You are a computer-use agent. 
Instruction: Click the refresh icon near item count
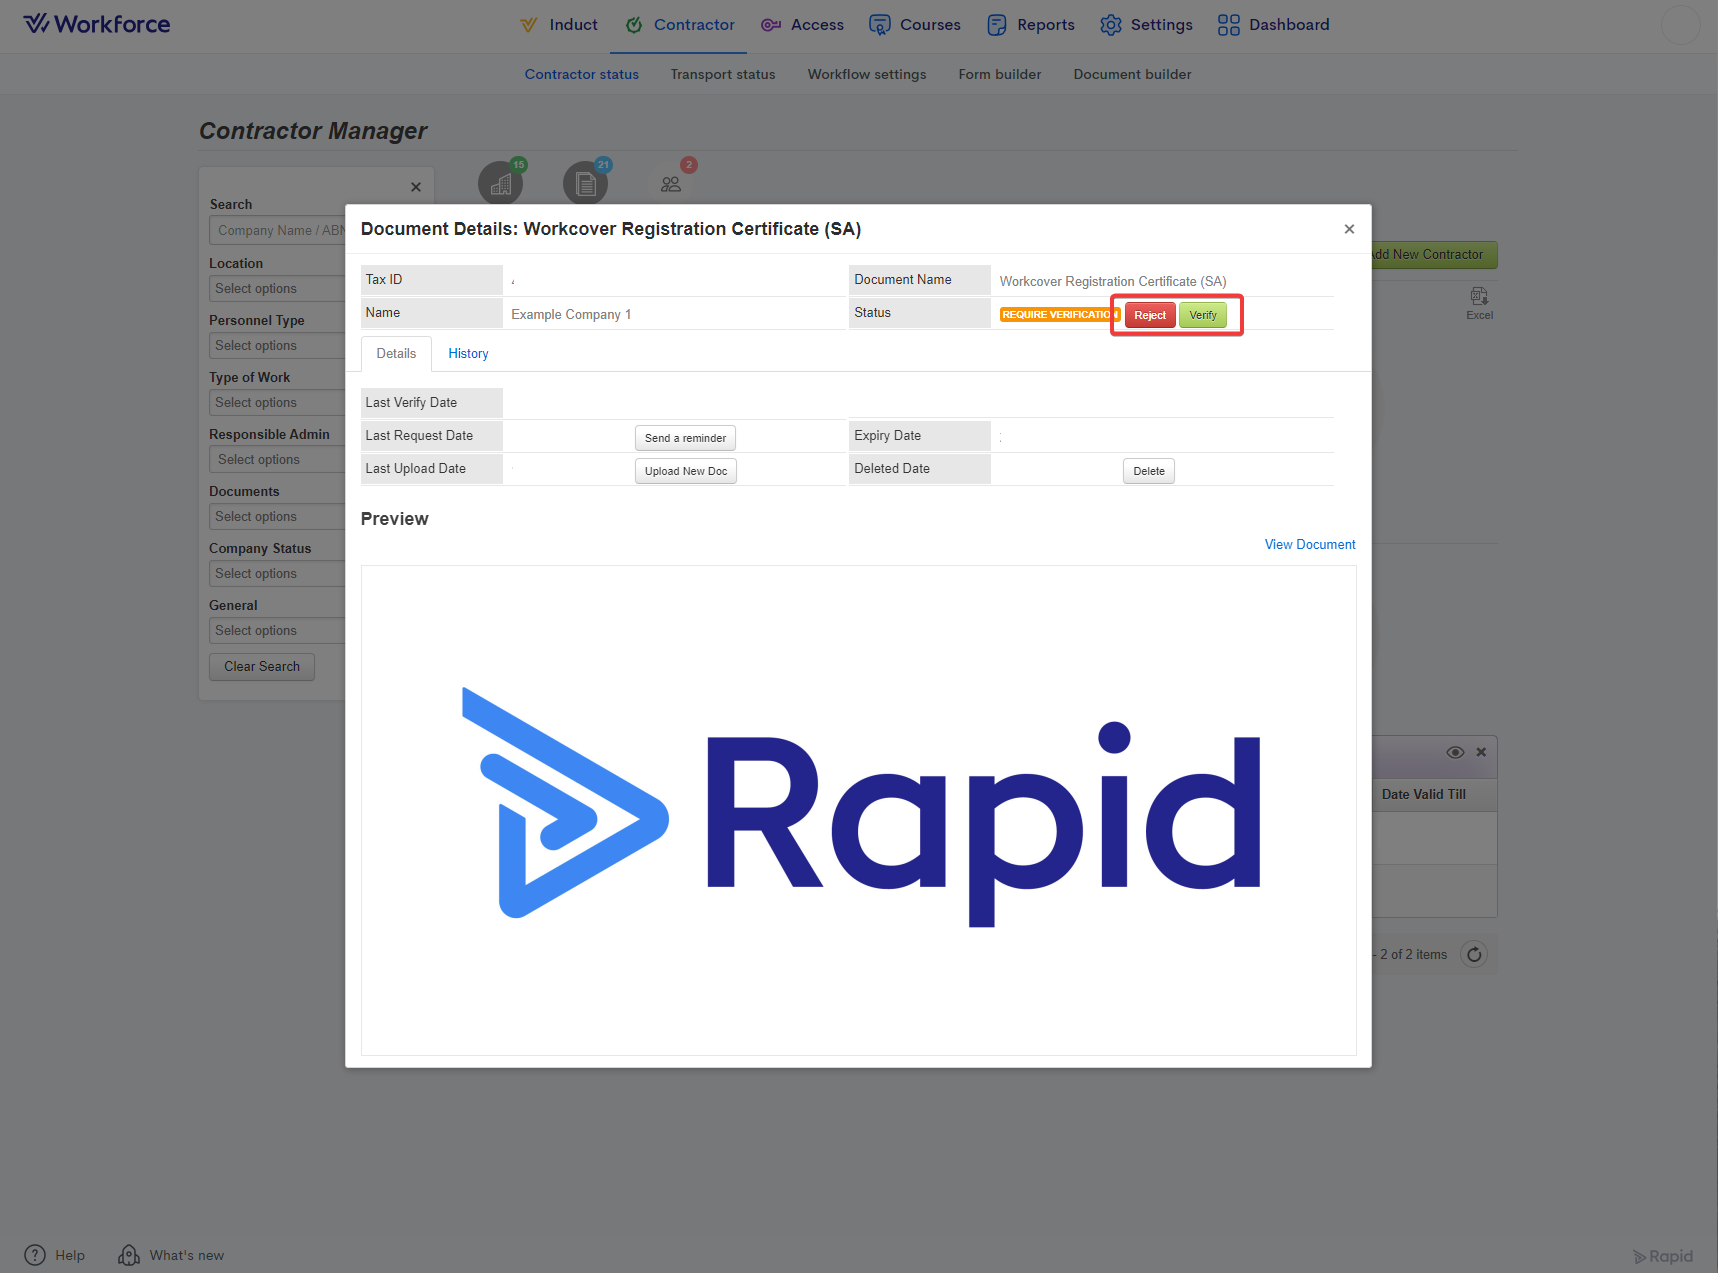point(1474,954)
